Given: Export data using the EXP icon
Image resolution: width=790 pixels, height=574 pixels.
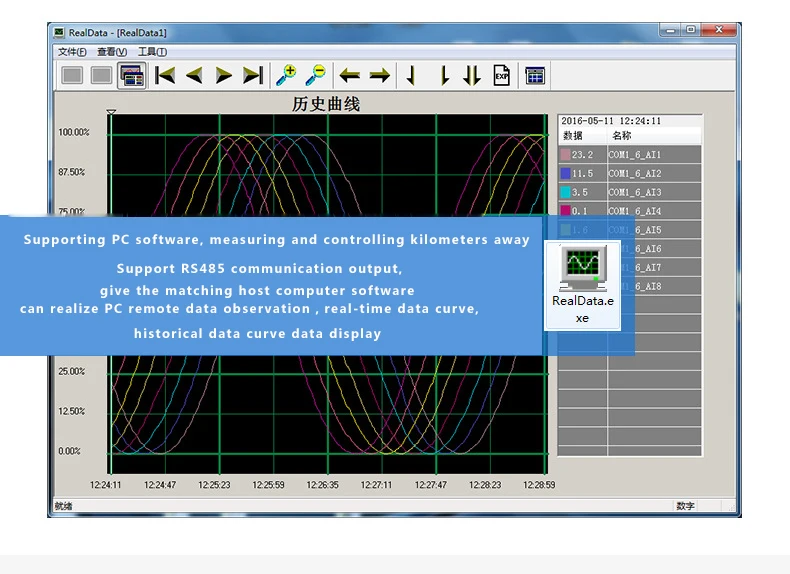Looking at the screenshot, I should click(501, 76).
